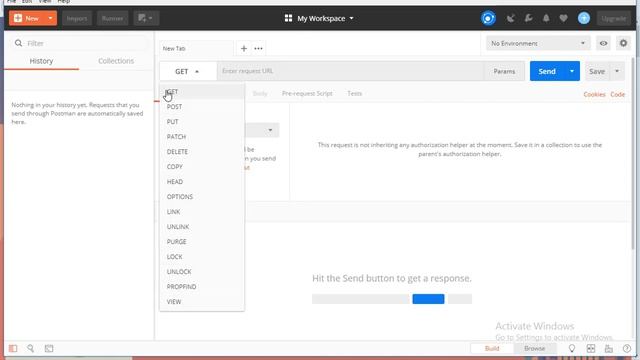The image size is (640, 360).
Task: Expand the Send button dropdown arrow
Action: pos(572,71)
